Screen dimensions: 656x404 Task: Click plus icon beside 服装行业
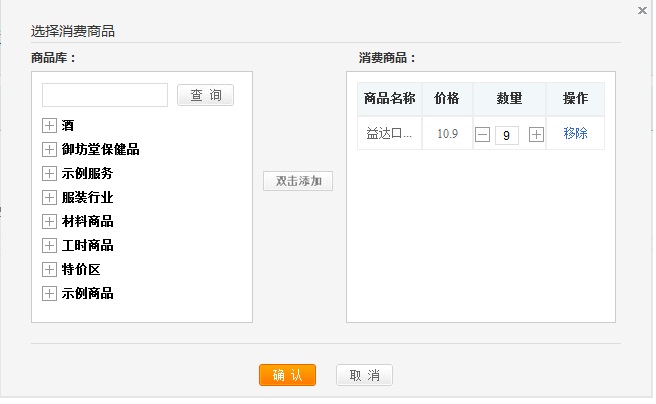coord(49,198)
